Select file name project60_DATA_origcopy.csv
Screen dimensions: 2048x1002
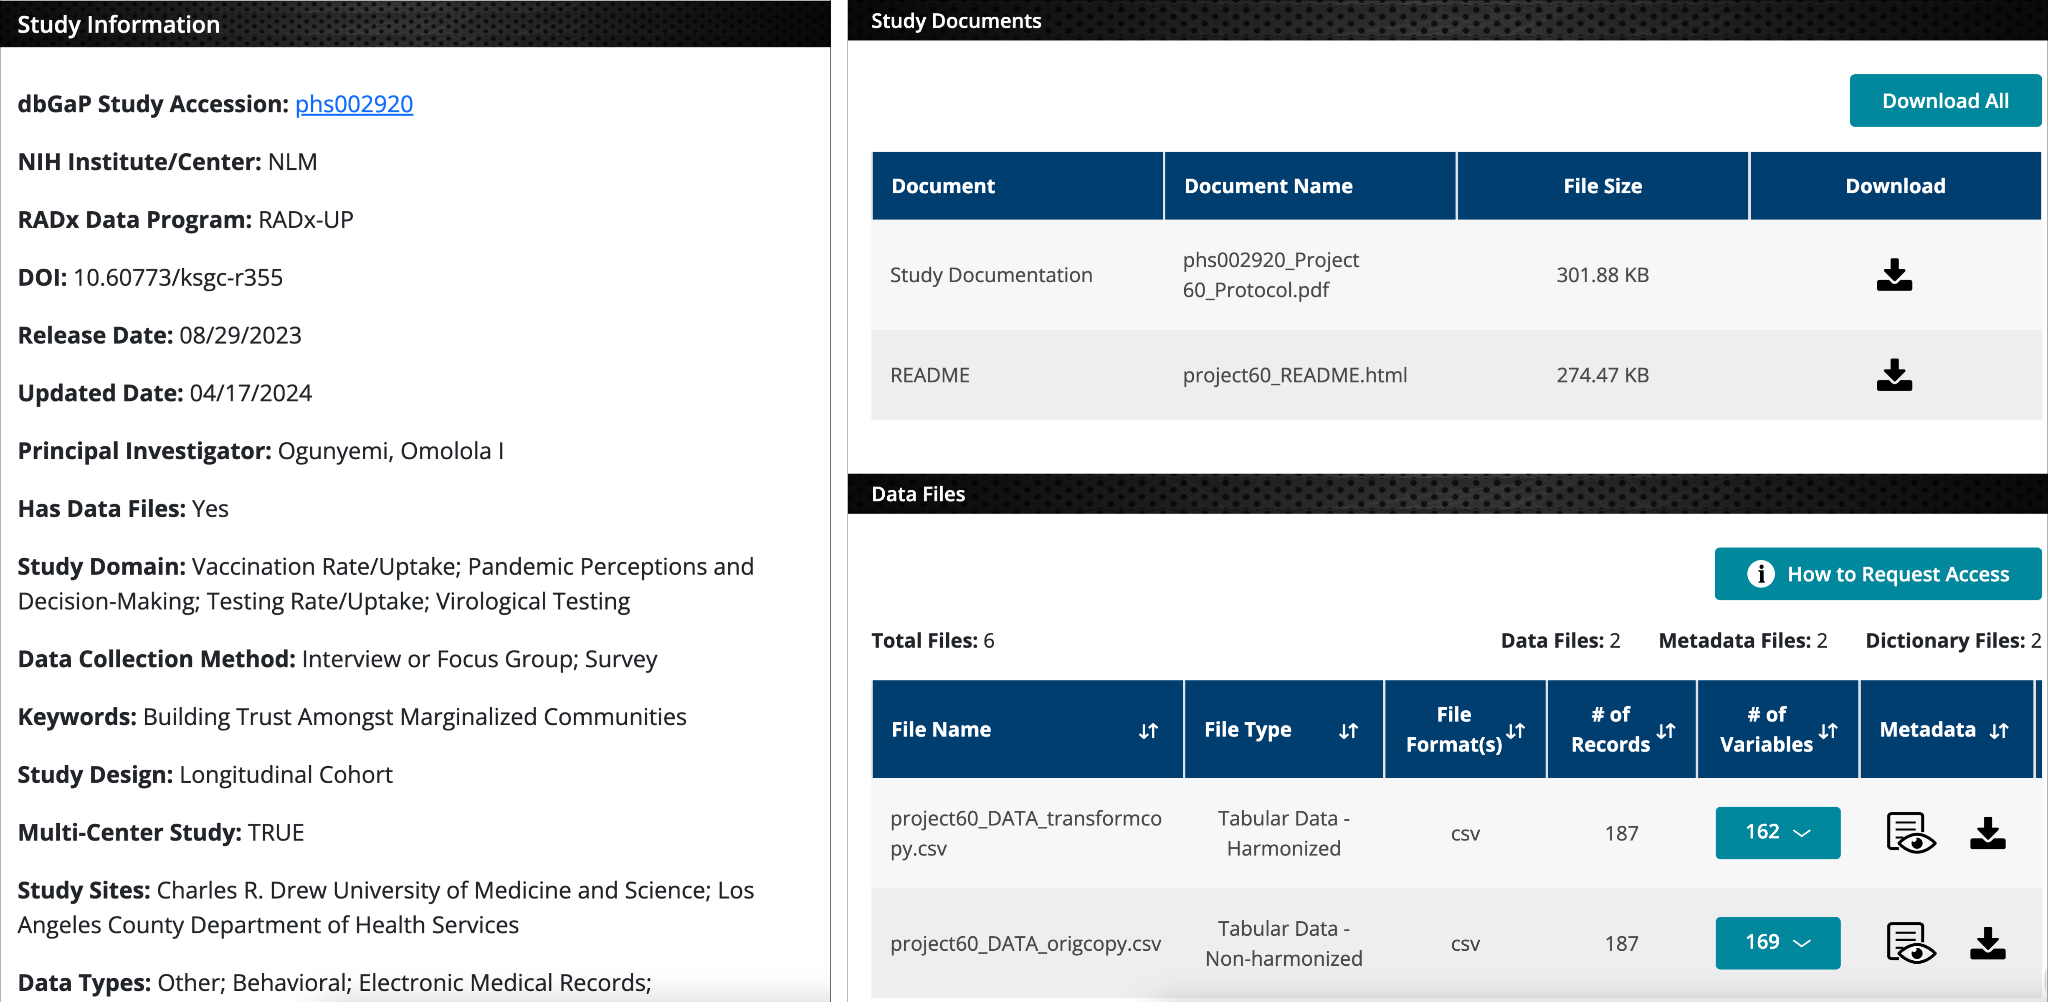(1026, 943)
